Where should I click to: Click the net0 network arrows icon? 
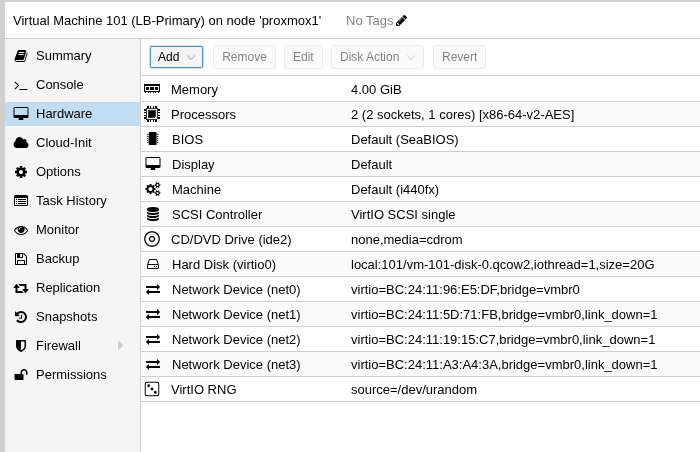point(153,289)
